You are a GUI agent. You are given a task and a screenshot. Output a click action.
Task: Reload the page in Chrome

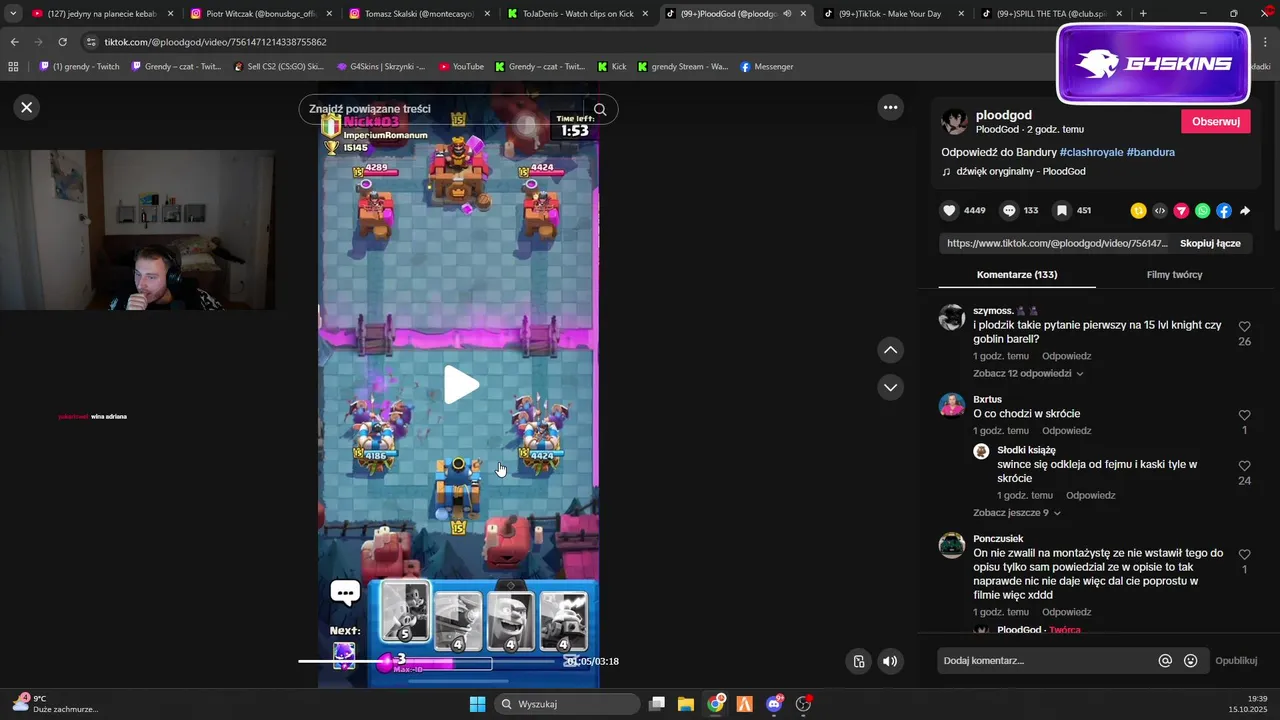click(62, 42)
